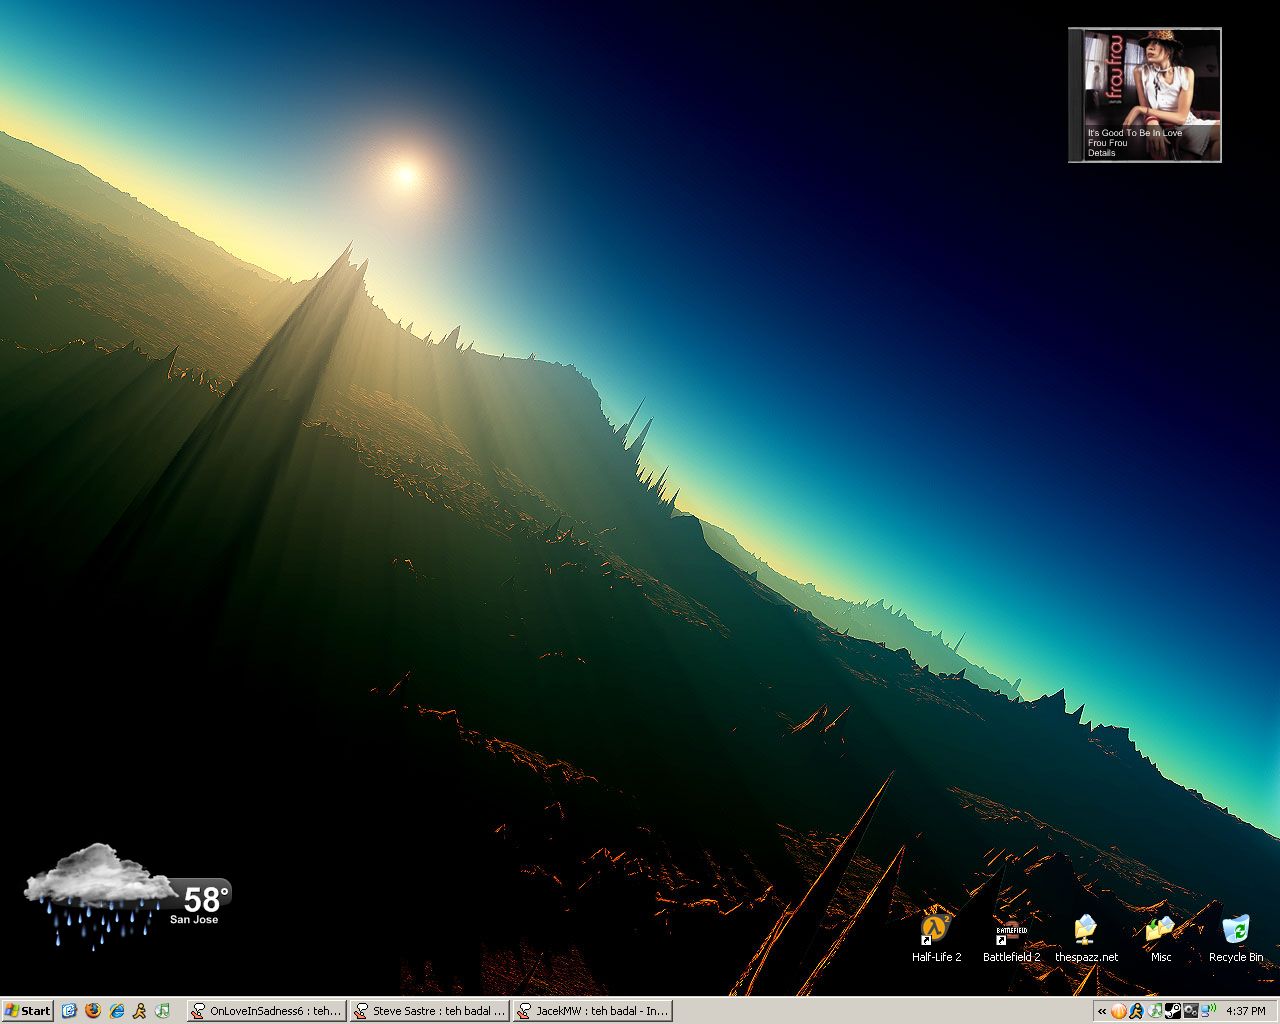Image resolution: width=1280 pixels, height=1024 pixels.
Task: Click the song title It's Good To Be In Love
Action: 1135,133
